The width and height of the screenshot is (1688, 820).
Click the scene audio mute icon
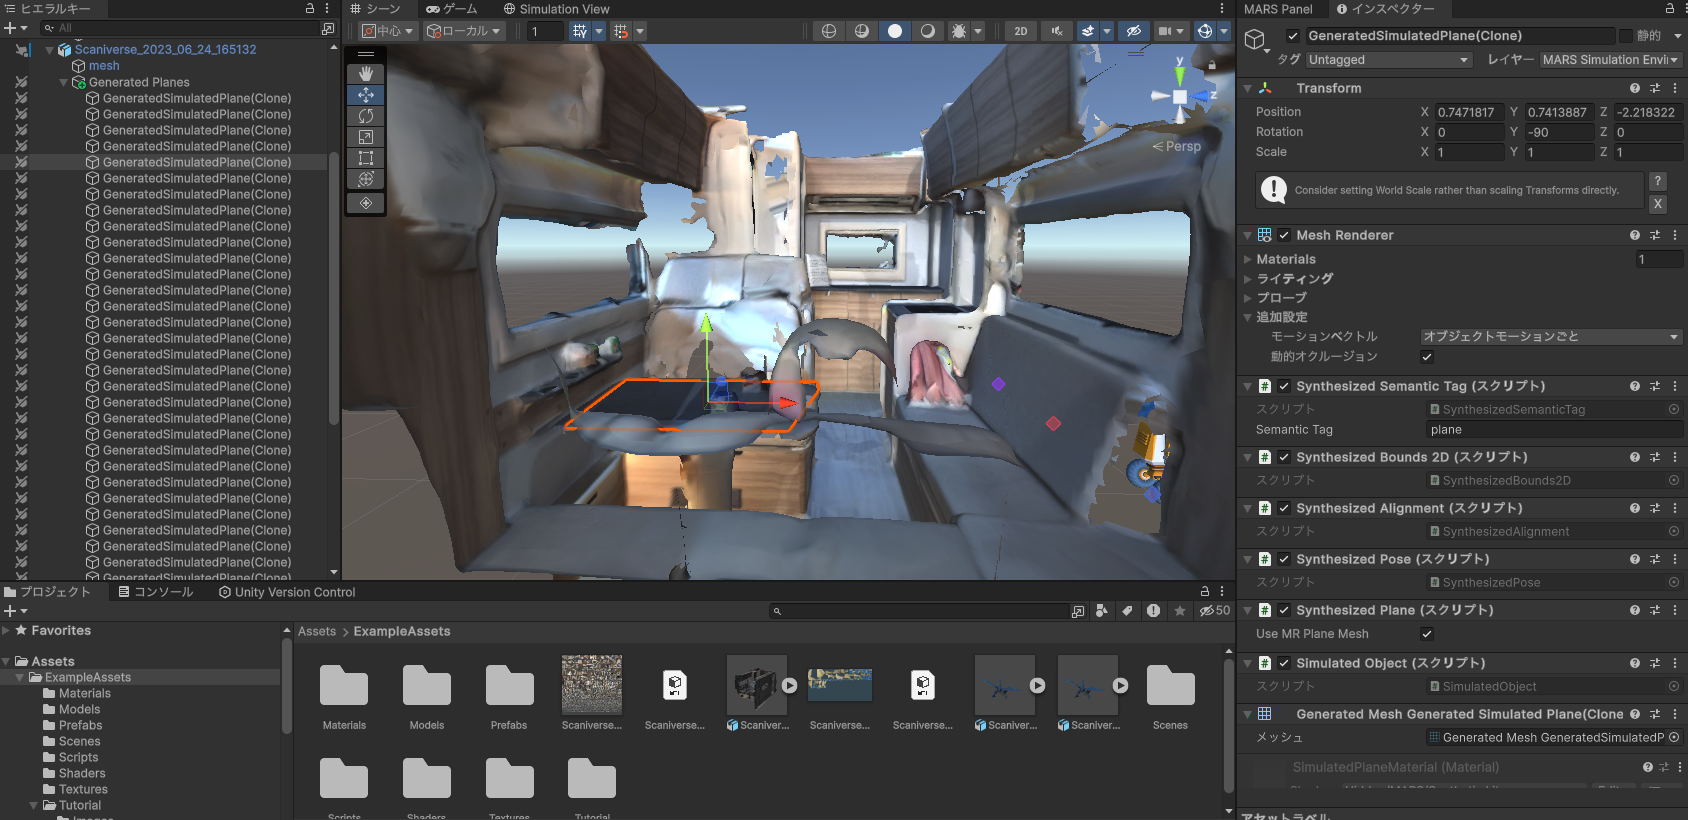coord(1057,31)
